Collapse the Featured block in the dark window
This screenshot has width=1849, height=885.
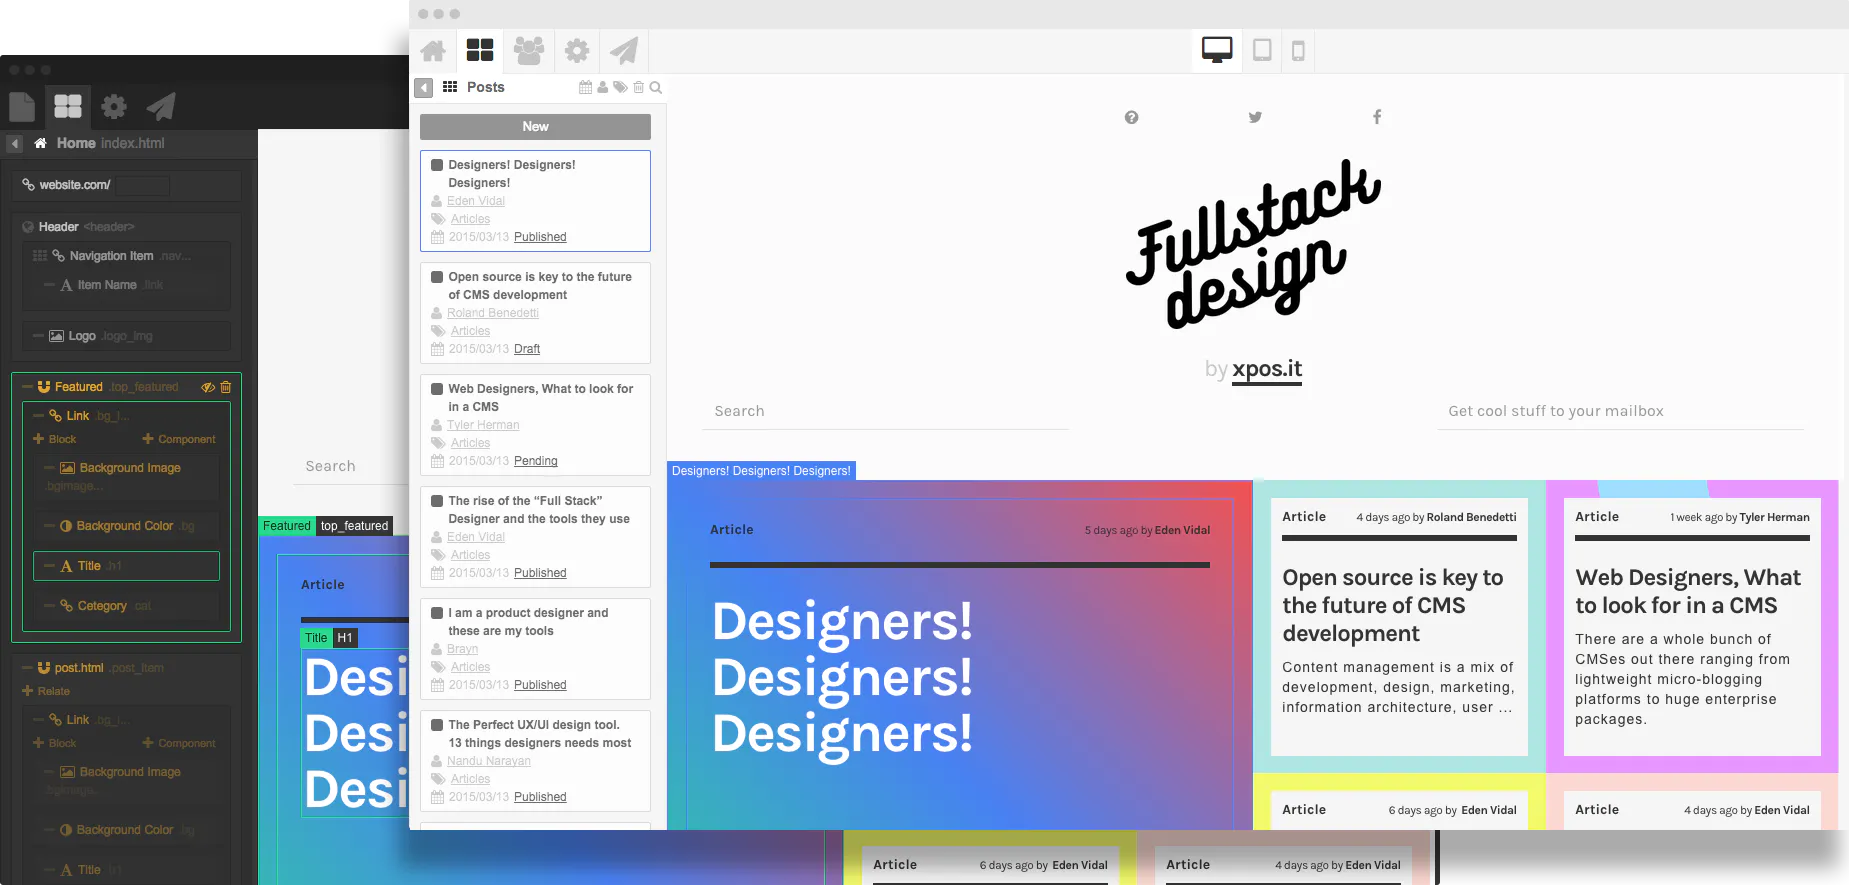(27, 387)
